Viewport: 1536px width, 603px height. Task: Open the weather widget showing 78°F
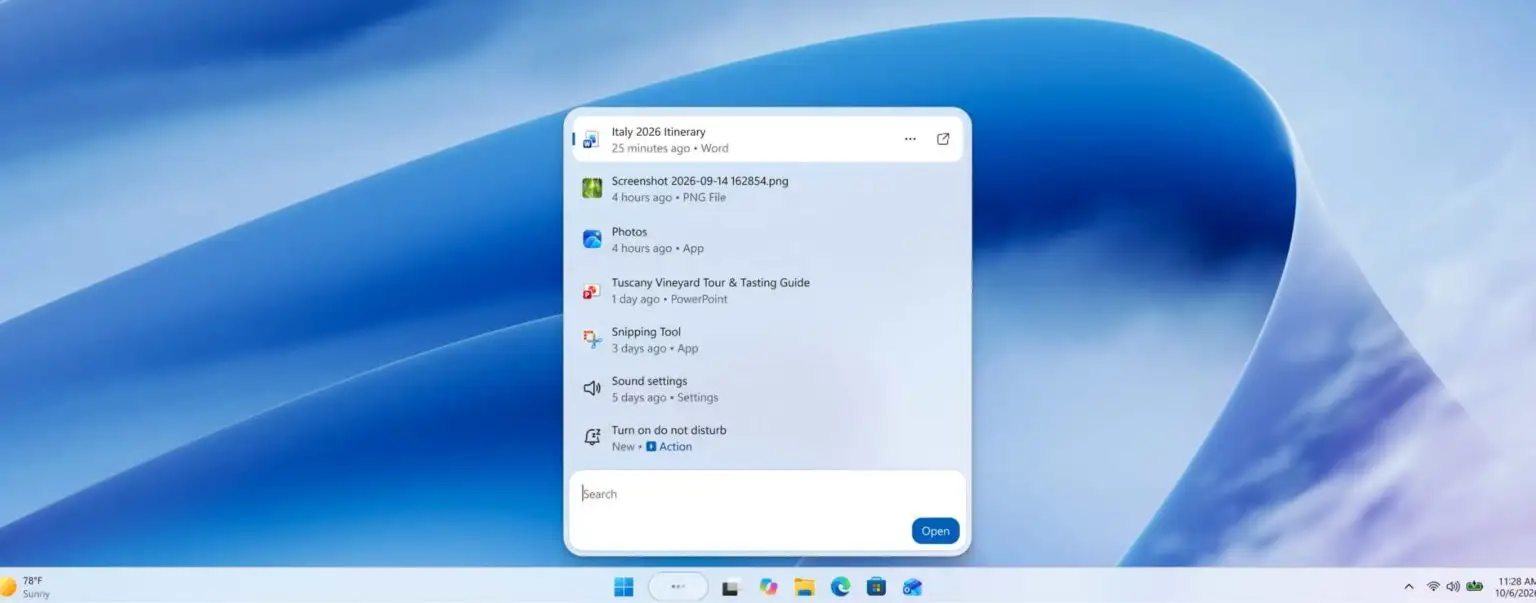pyautogui.click(x=25, y=587)
